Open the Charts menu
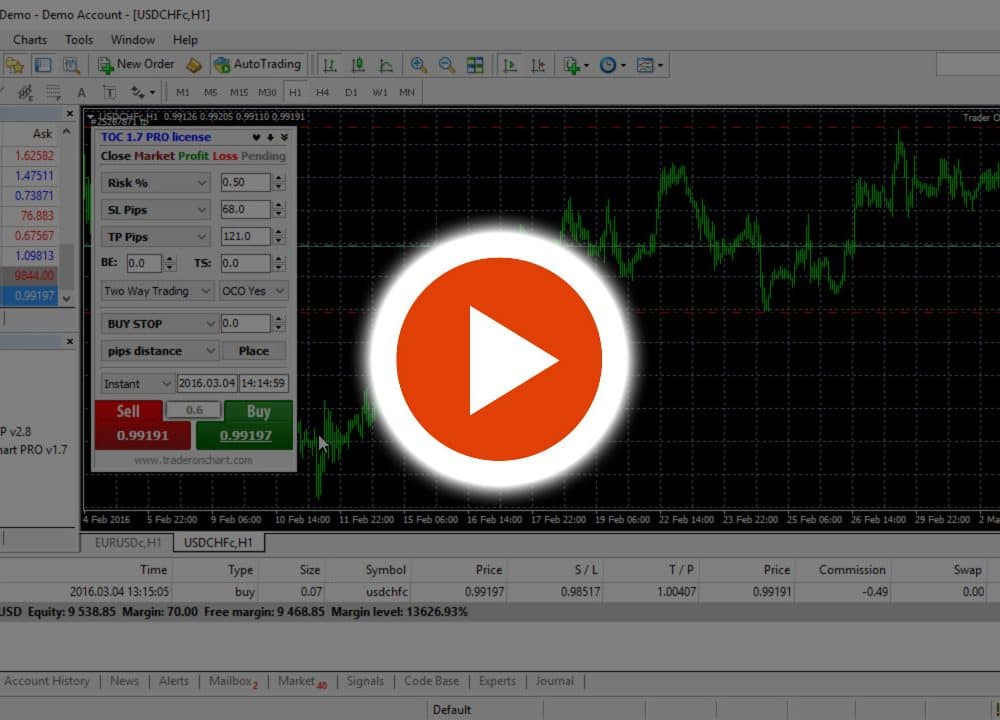Screen dimensions: 1000x720 click(x=30, y=40)
